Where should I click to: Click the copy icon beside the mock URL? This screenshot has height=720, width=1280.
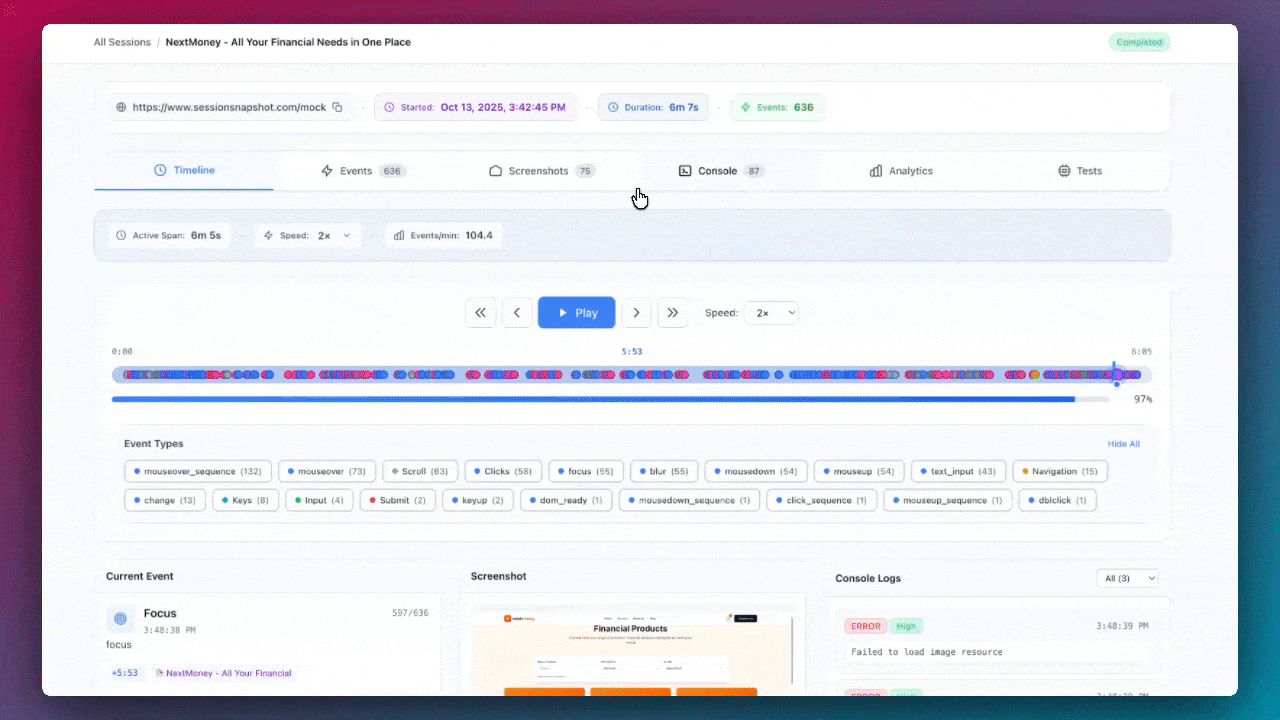pyautogui.click(x=337, y=106)
